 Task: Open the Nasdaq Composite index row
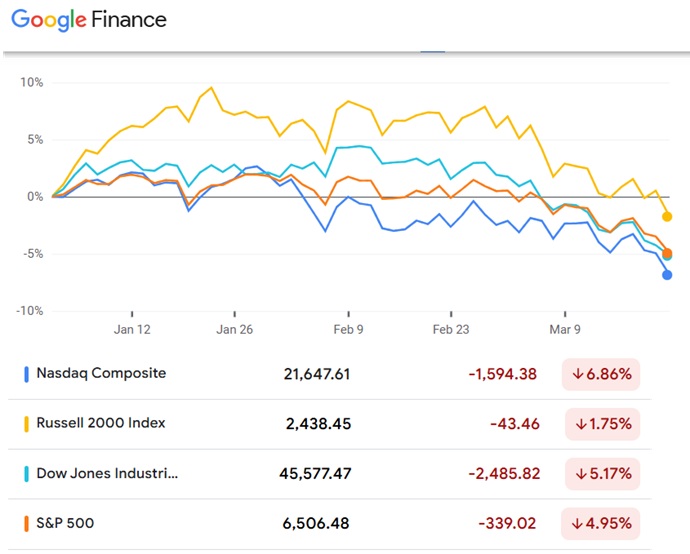click(330, 374)
